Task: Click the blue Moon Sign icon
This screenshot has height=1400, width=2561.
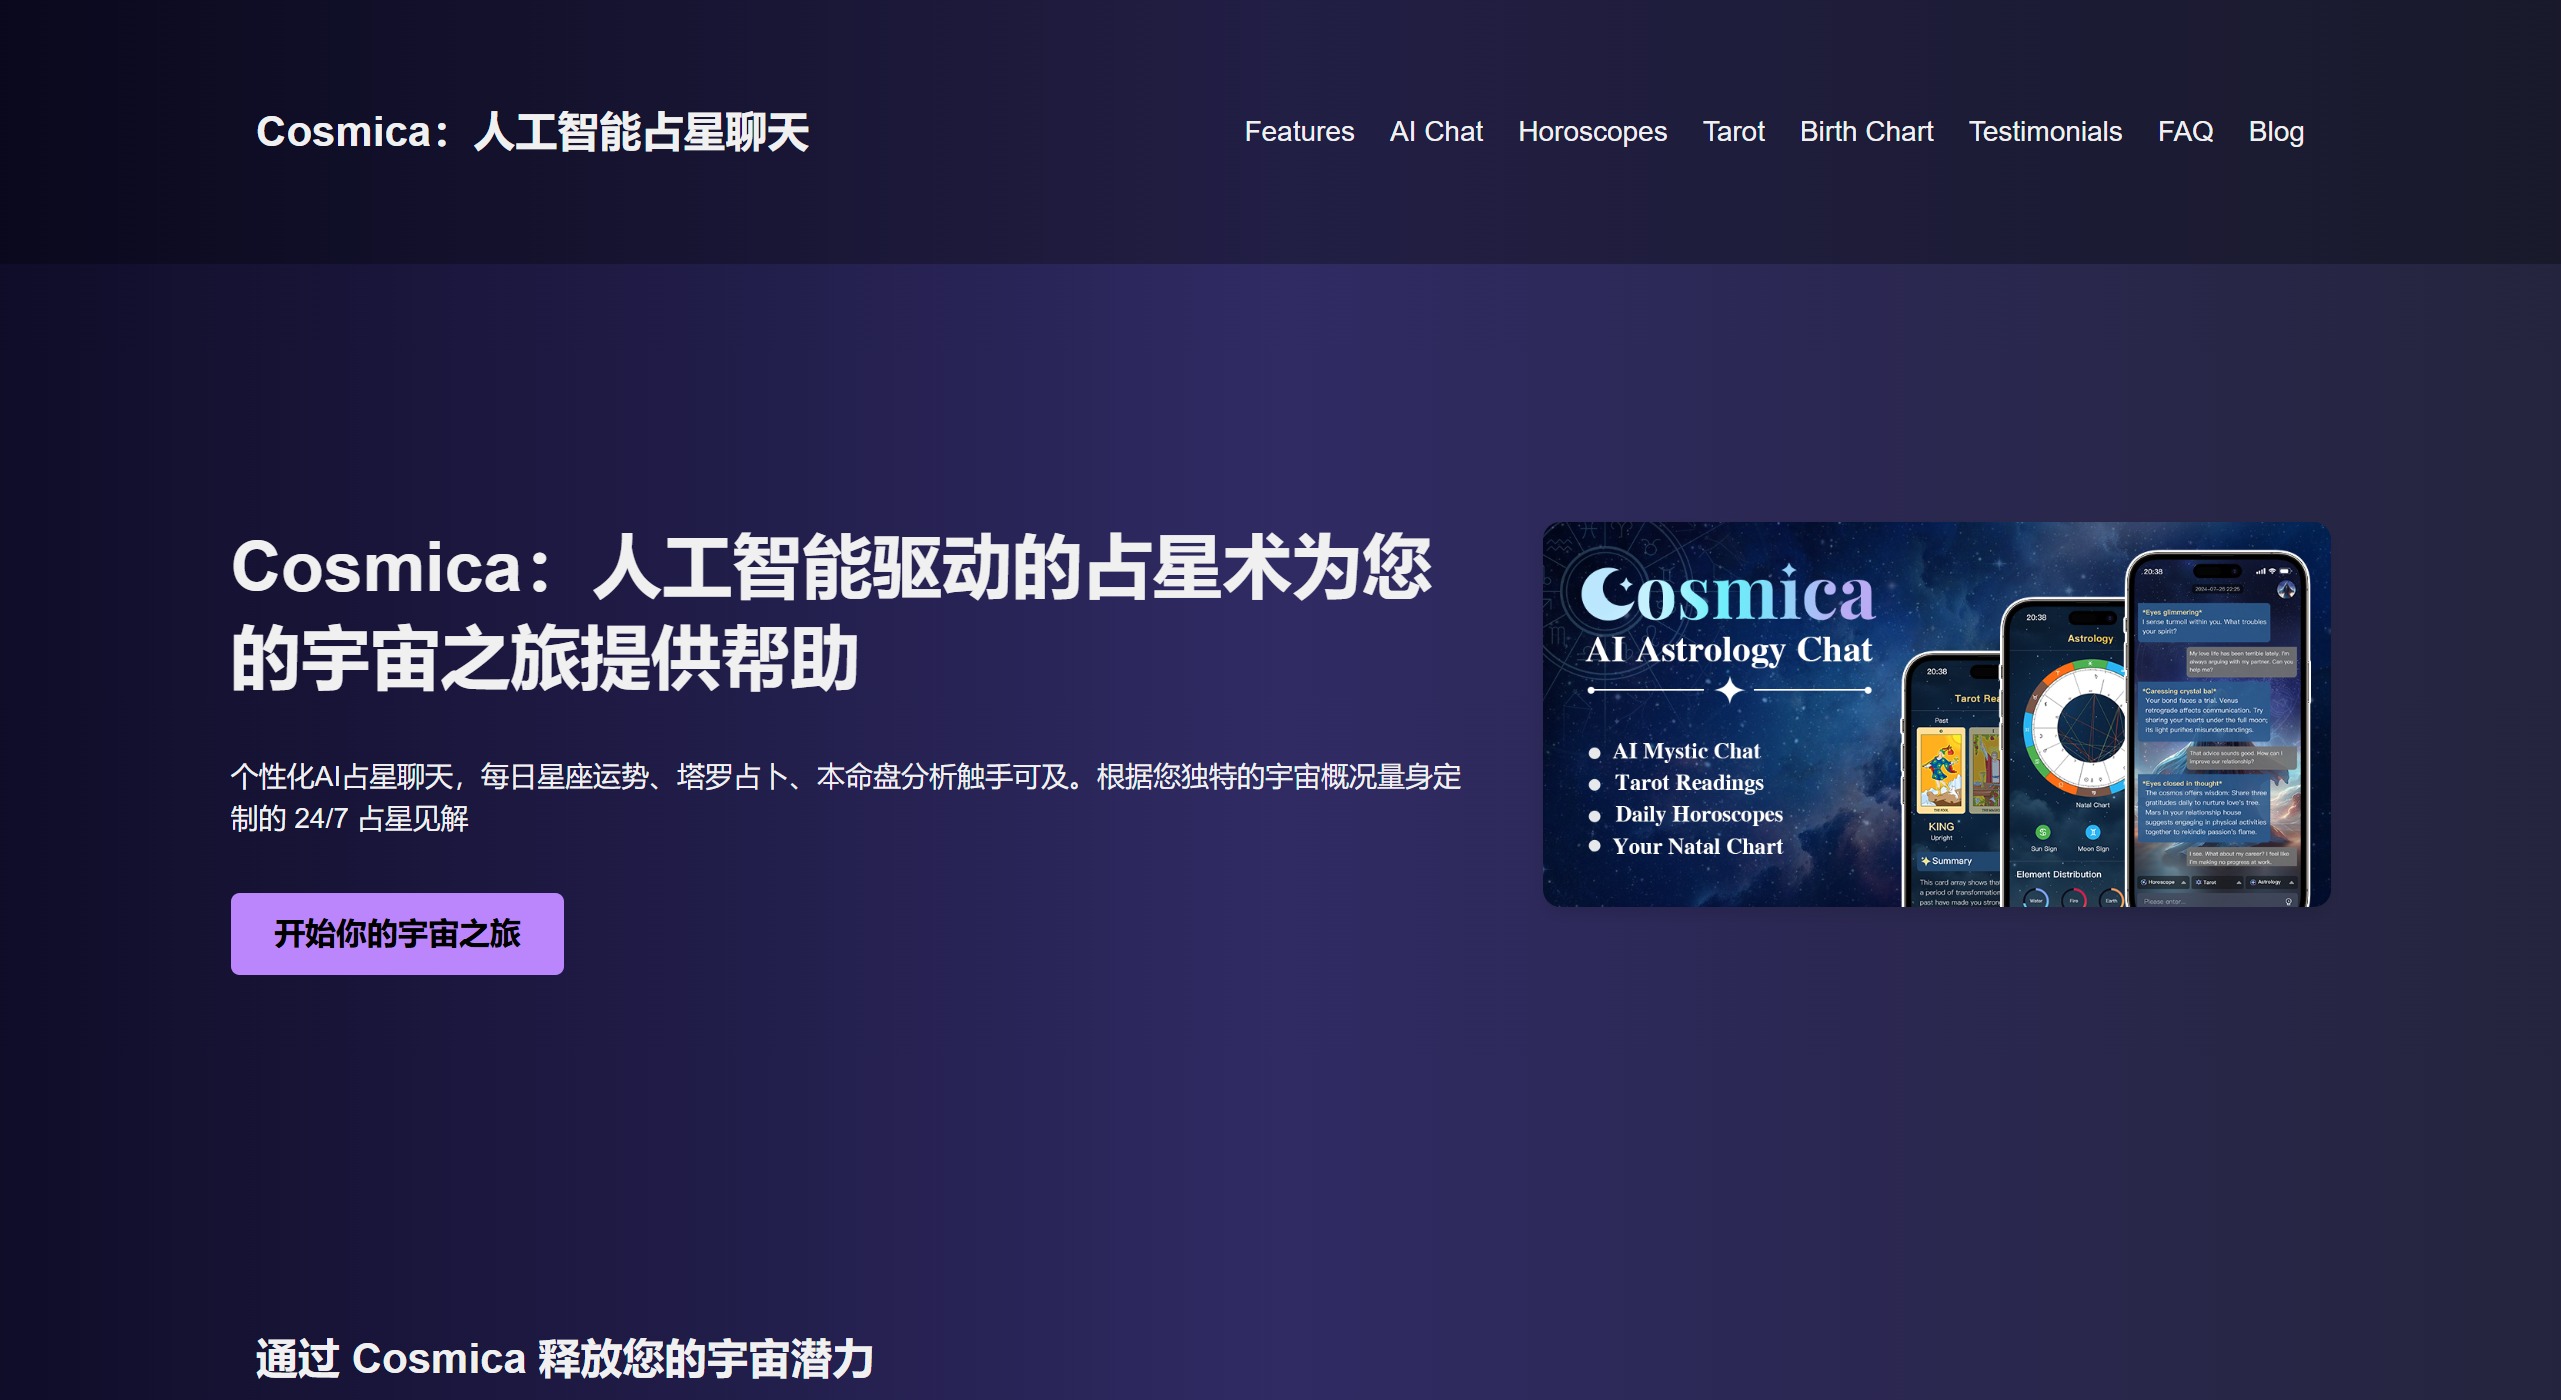Action: (2093, 832)
